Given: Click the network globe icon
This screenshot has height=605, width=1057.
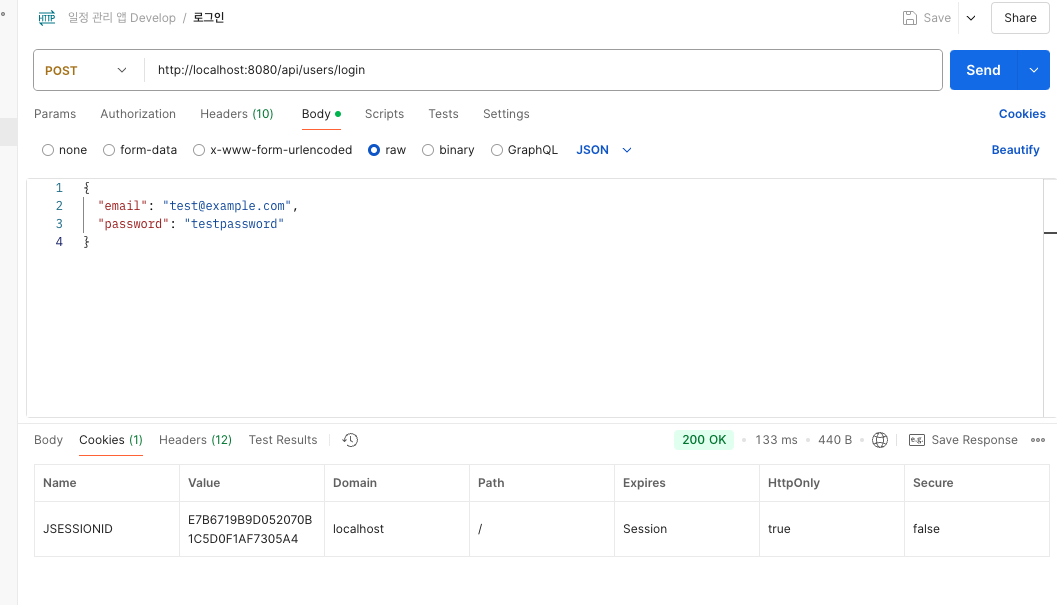Looking at the screenshot, I should pyautogui.click(x=880, y=440).
